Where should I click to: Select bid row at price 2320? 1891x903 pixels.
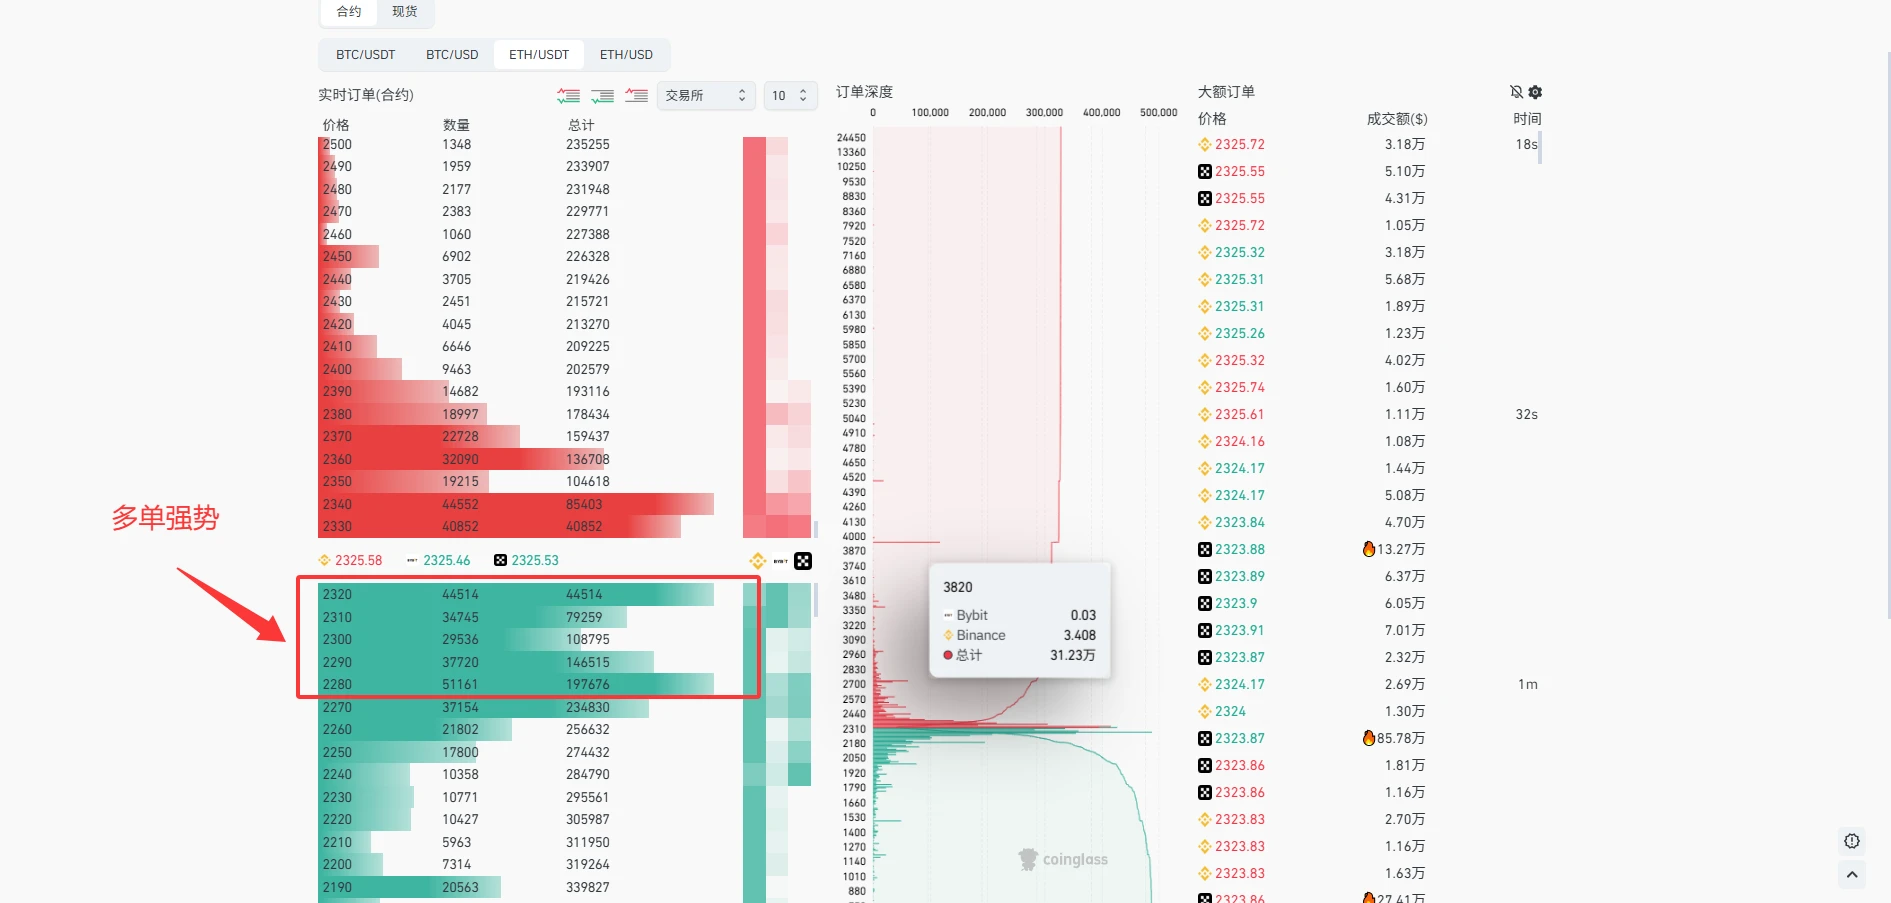point(516,594)
